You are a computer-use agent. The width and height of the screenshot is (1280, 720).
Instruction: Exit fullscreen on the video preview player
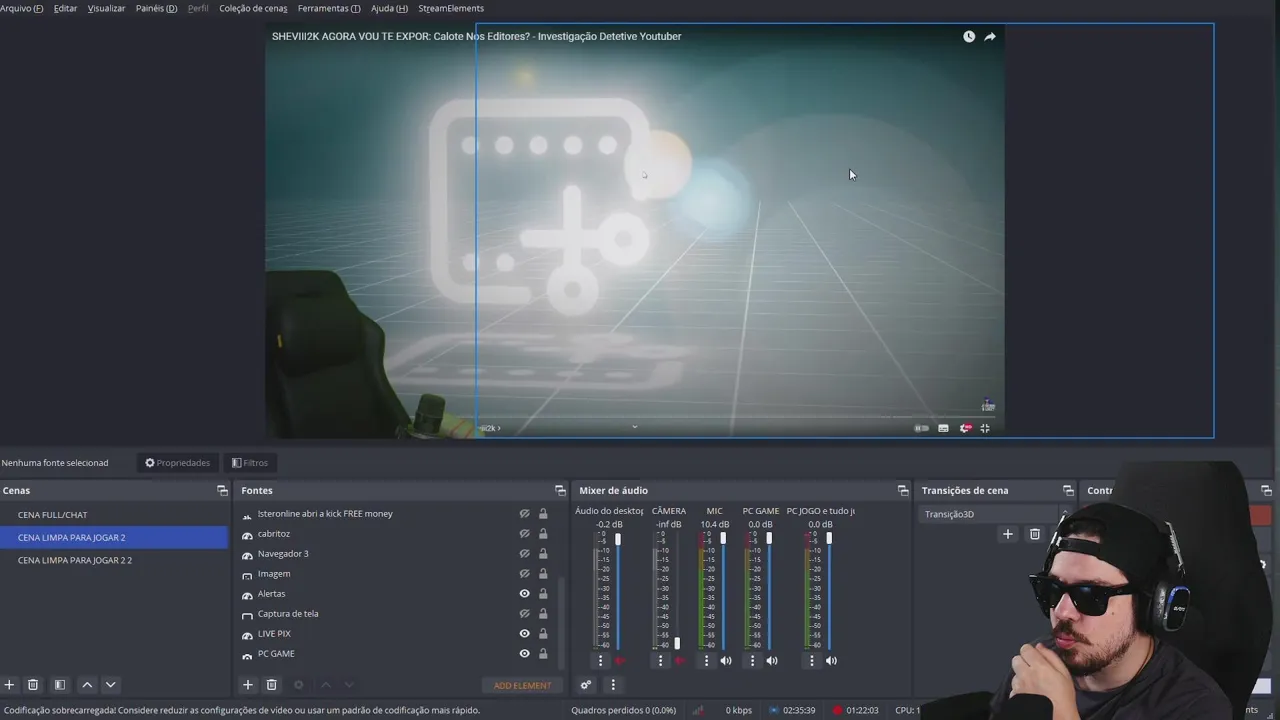[985, 428]
